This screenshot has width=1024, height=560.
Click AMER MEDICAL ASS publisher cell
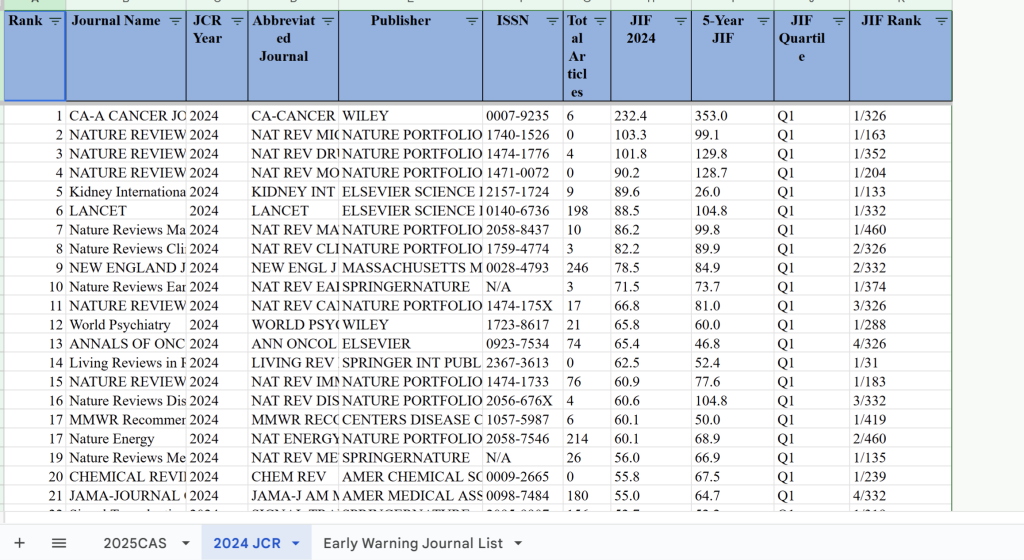point(410,496)
